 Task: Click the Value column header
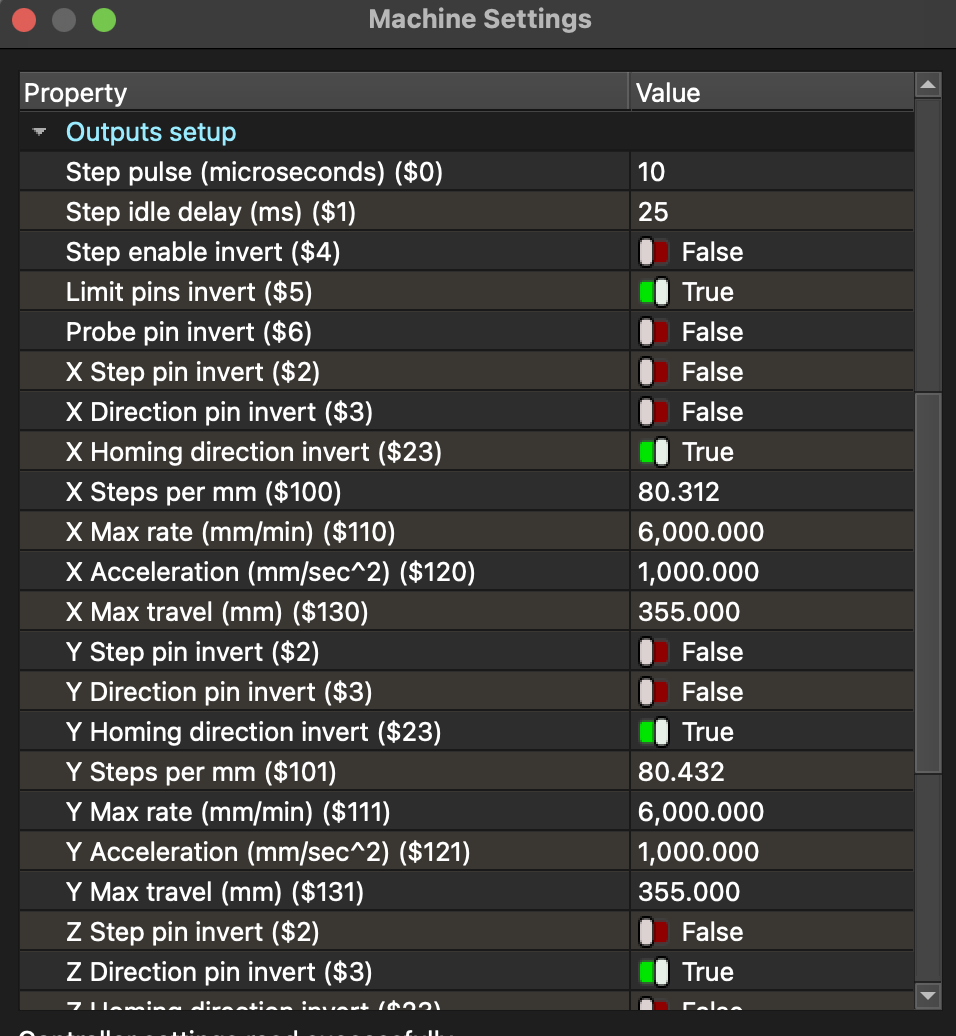pos(770,93)
